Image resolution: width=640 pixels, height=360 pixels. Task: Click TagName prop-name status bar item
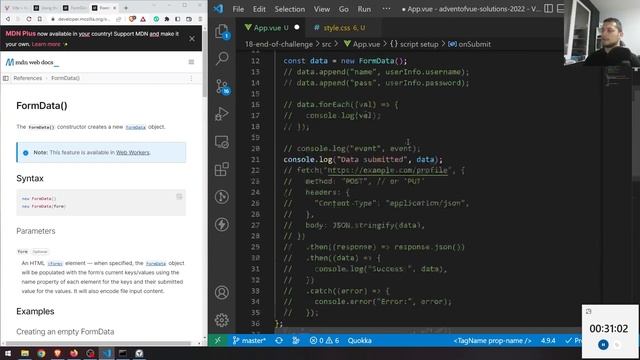click(x=492, y=340)
